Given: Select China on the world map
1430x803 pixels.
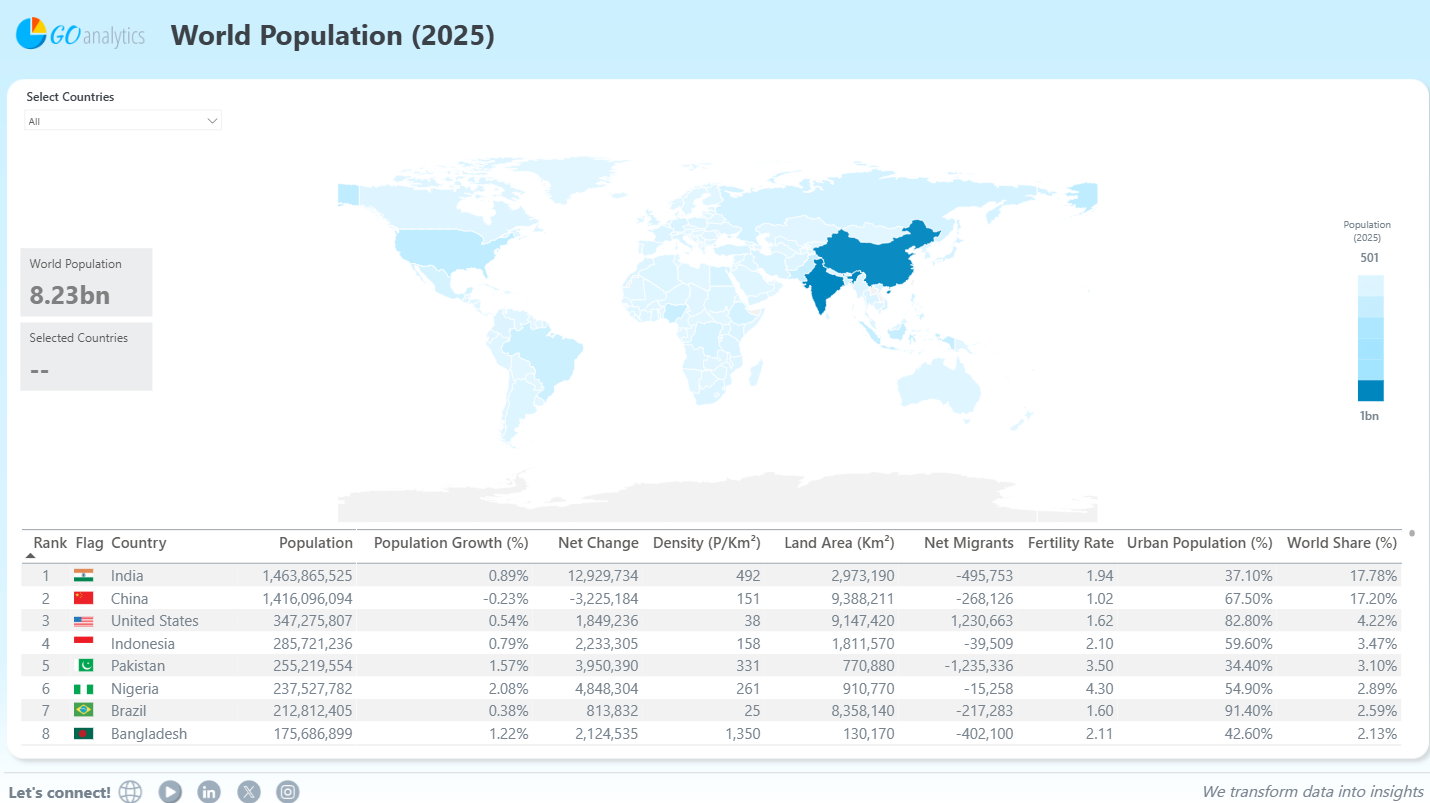Looking at the screenshot, I should coord(872,250).
